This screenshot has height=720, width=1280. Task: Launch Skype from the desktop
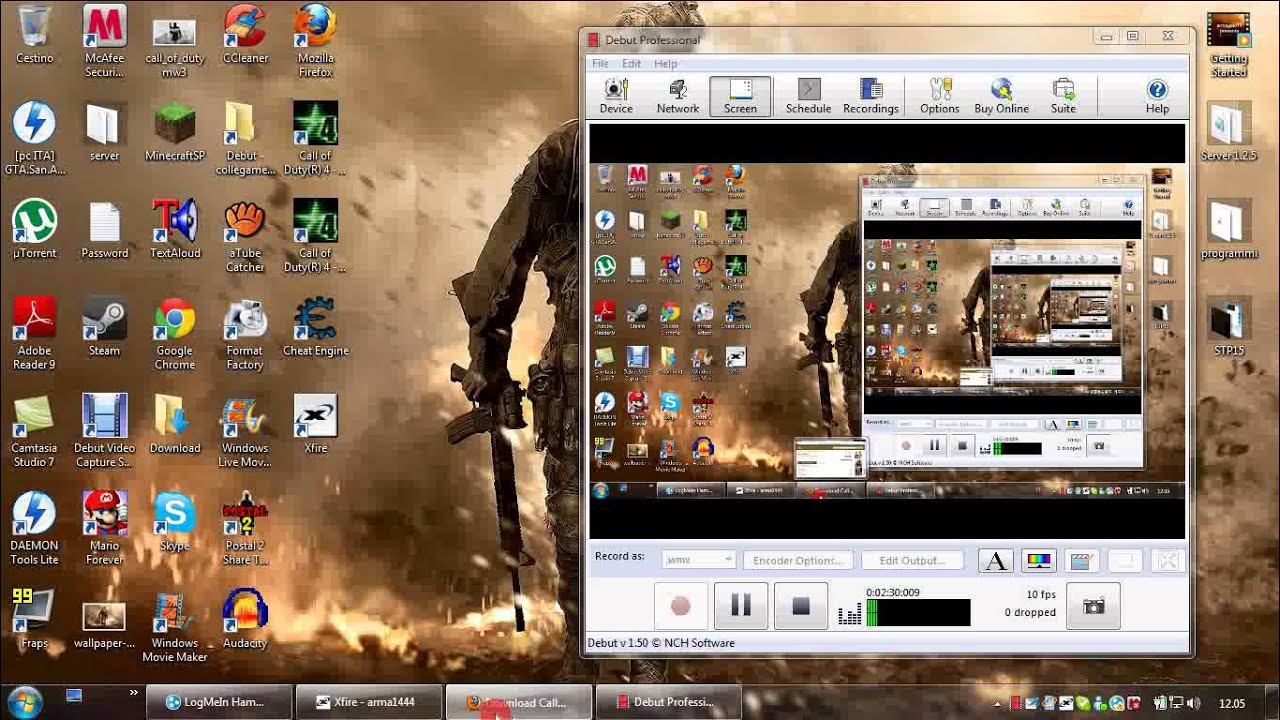[x=174, y=522]
